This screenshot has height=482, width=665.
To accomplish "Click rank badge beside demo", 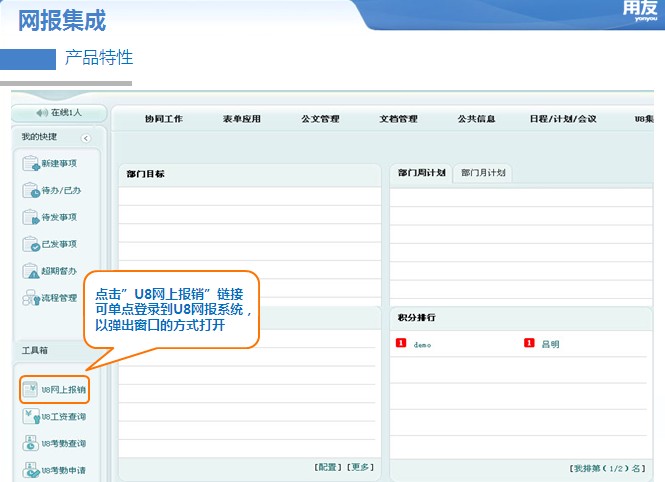I will click(401, 343).
